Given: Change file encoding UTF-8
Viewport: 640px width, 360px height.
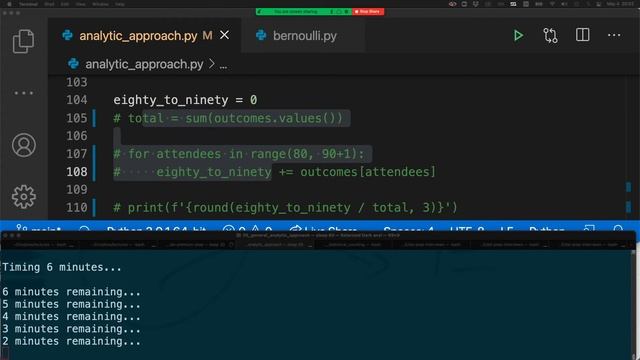Looking at the screenshot, I should 467,229.
